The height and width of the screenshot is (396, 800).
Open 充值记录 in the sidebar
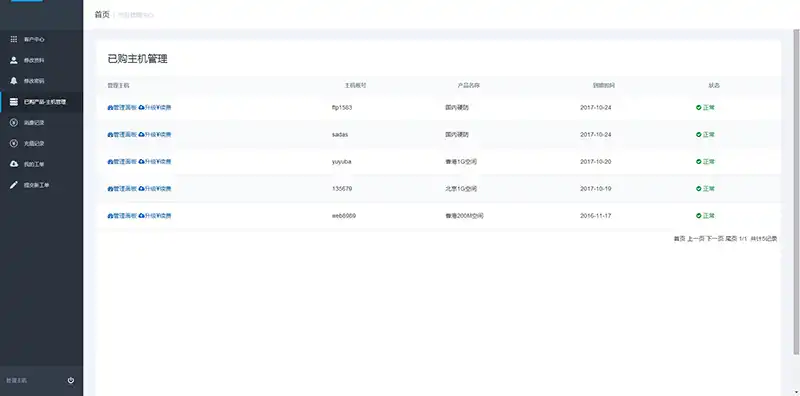click(41, 144)
